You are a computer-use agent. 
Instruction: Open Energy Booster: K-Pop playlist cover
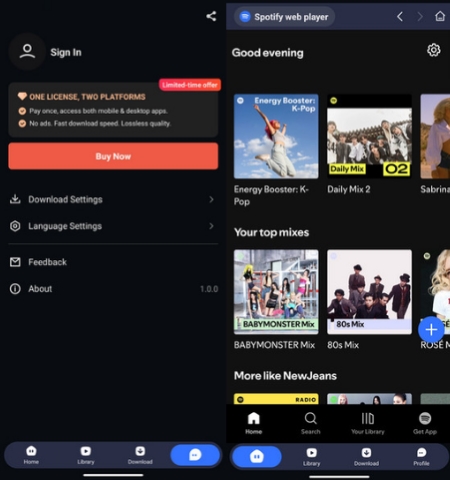click(276, 136)
